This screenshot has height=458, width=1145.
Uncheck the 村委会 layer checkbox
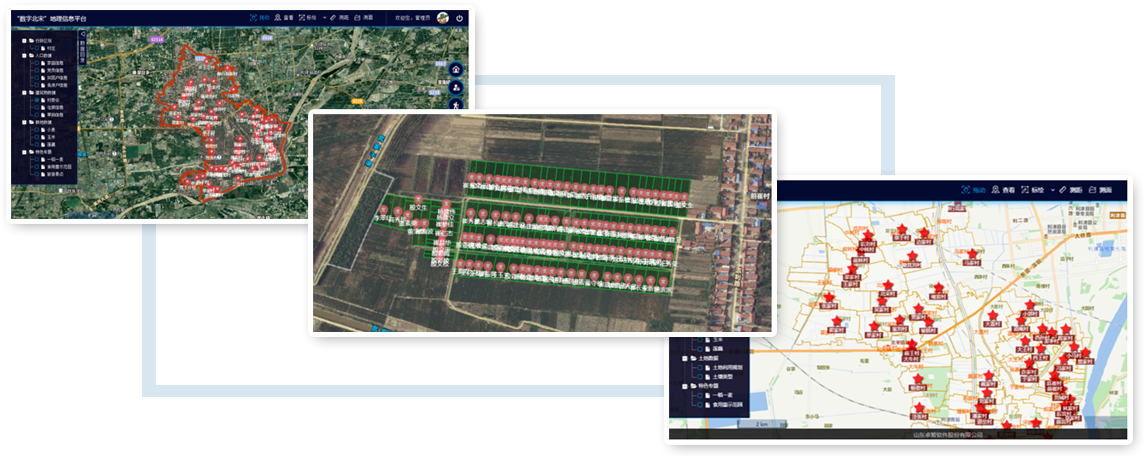click(37, 100)
